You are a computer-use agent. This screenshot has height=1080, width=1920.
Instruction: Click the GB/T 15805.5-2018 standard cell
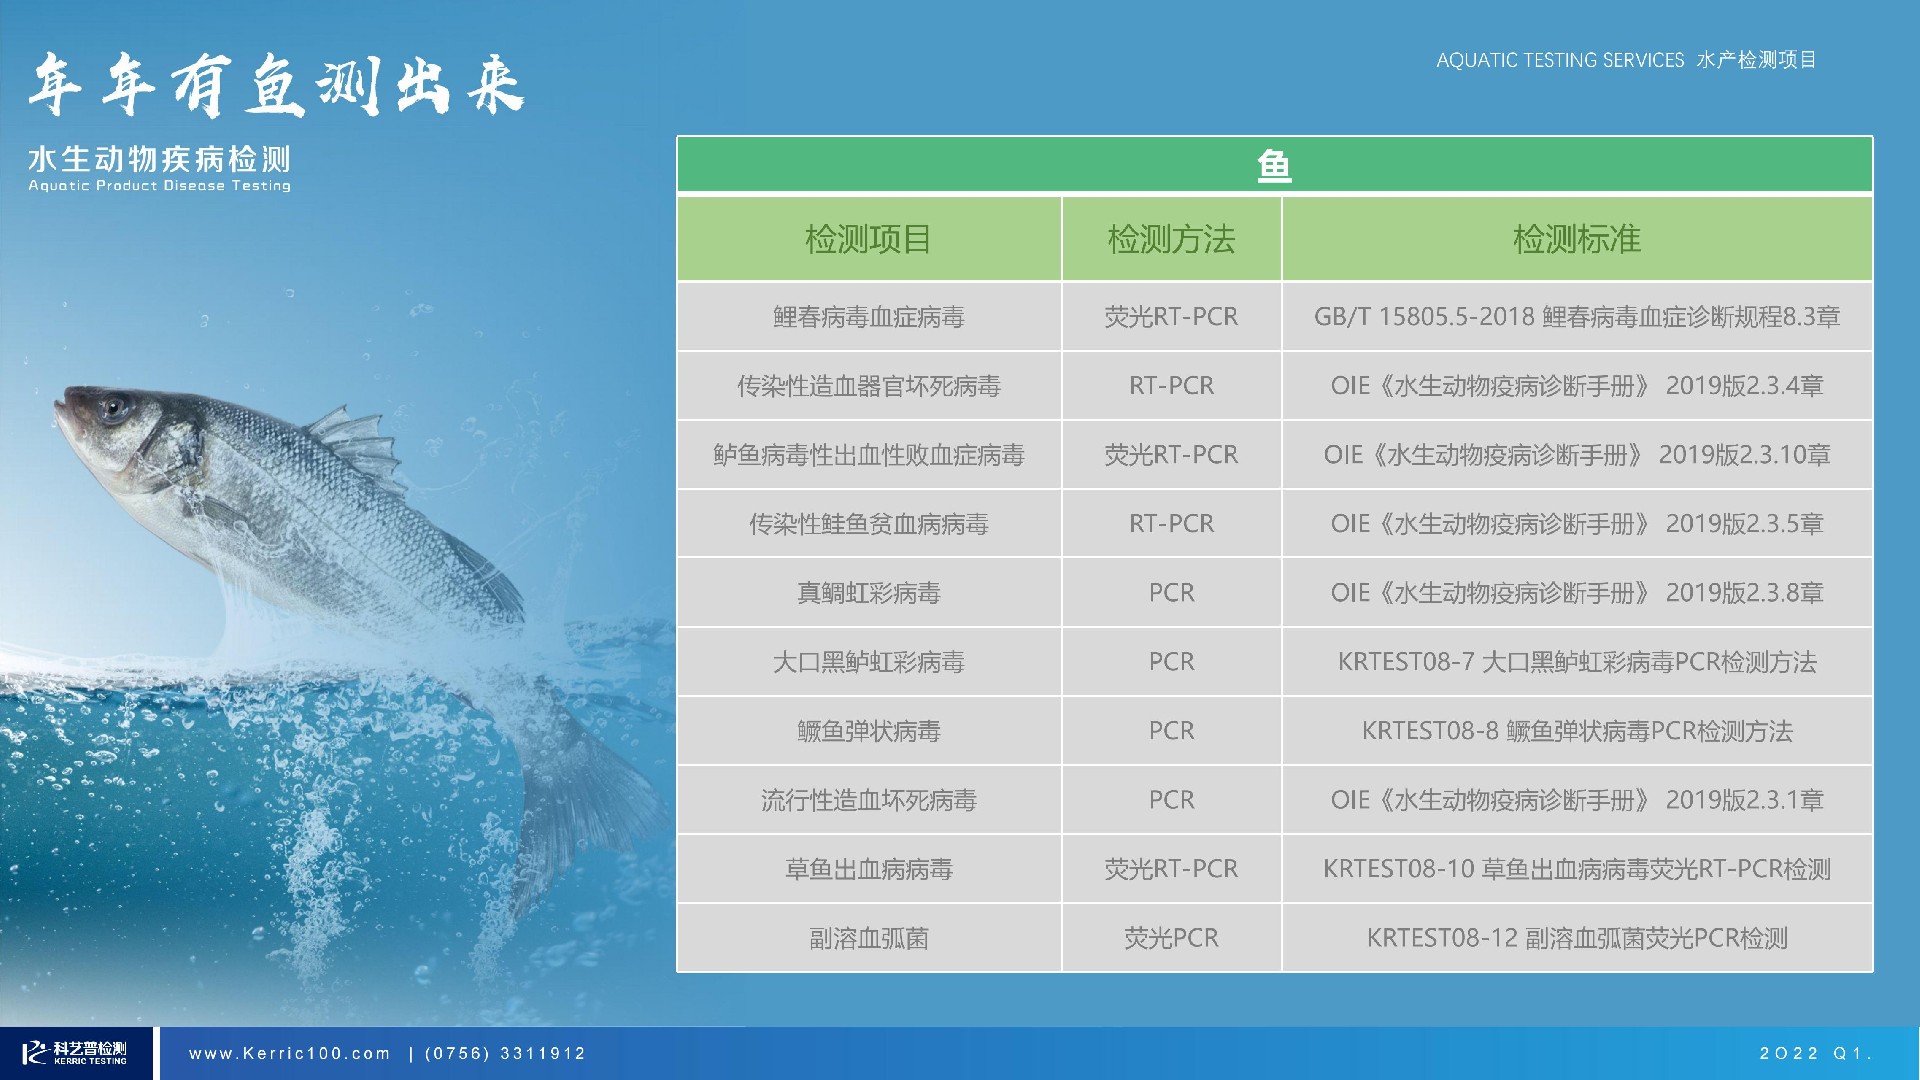1577,317
